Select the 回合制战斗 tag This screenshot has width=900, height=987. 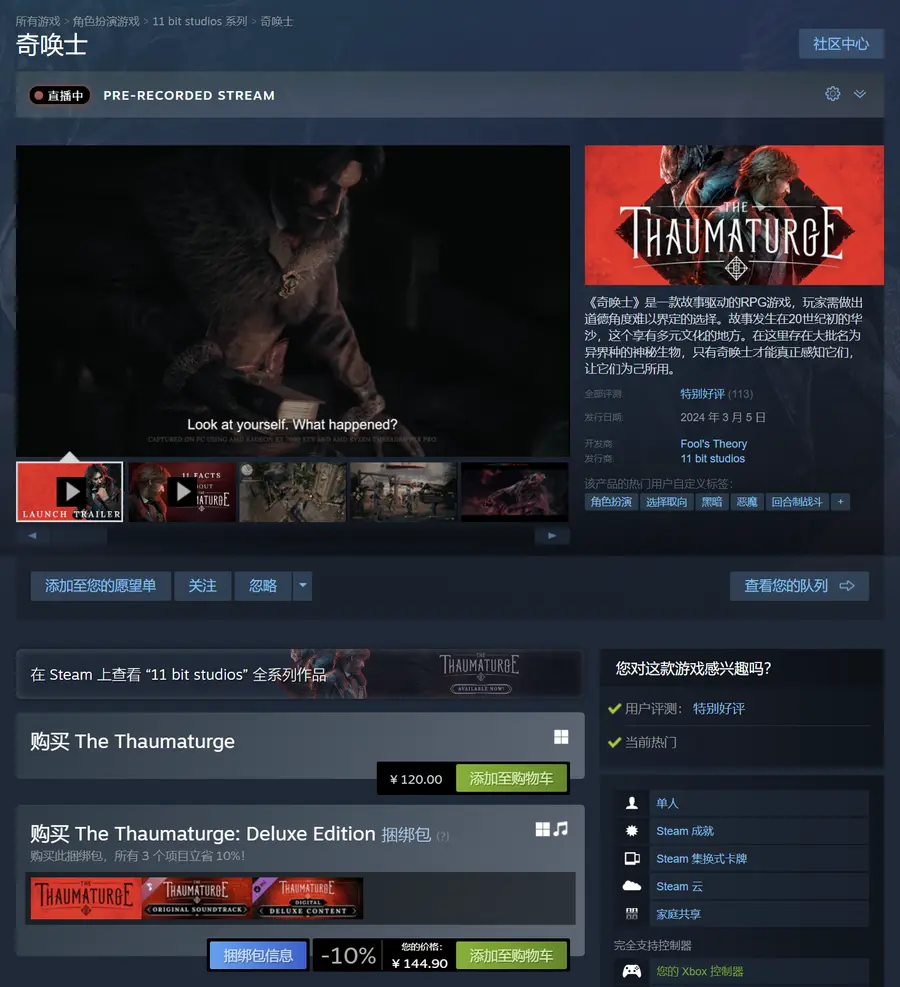click(797, 502)
